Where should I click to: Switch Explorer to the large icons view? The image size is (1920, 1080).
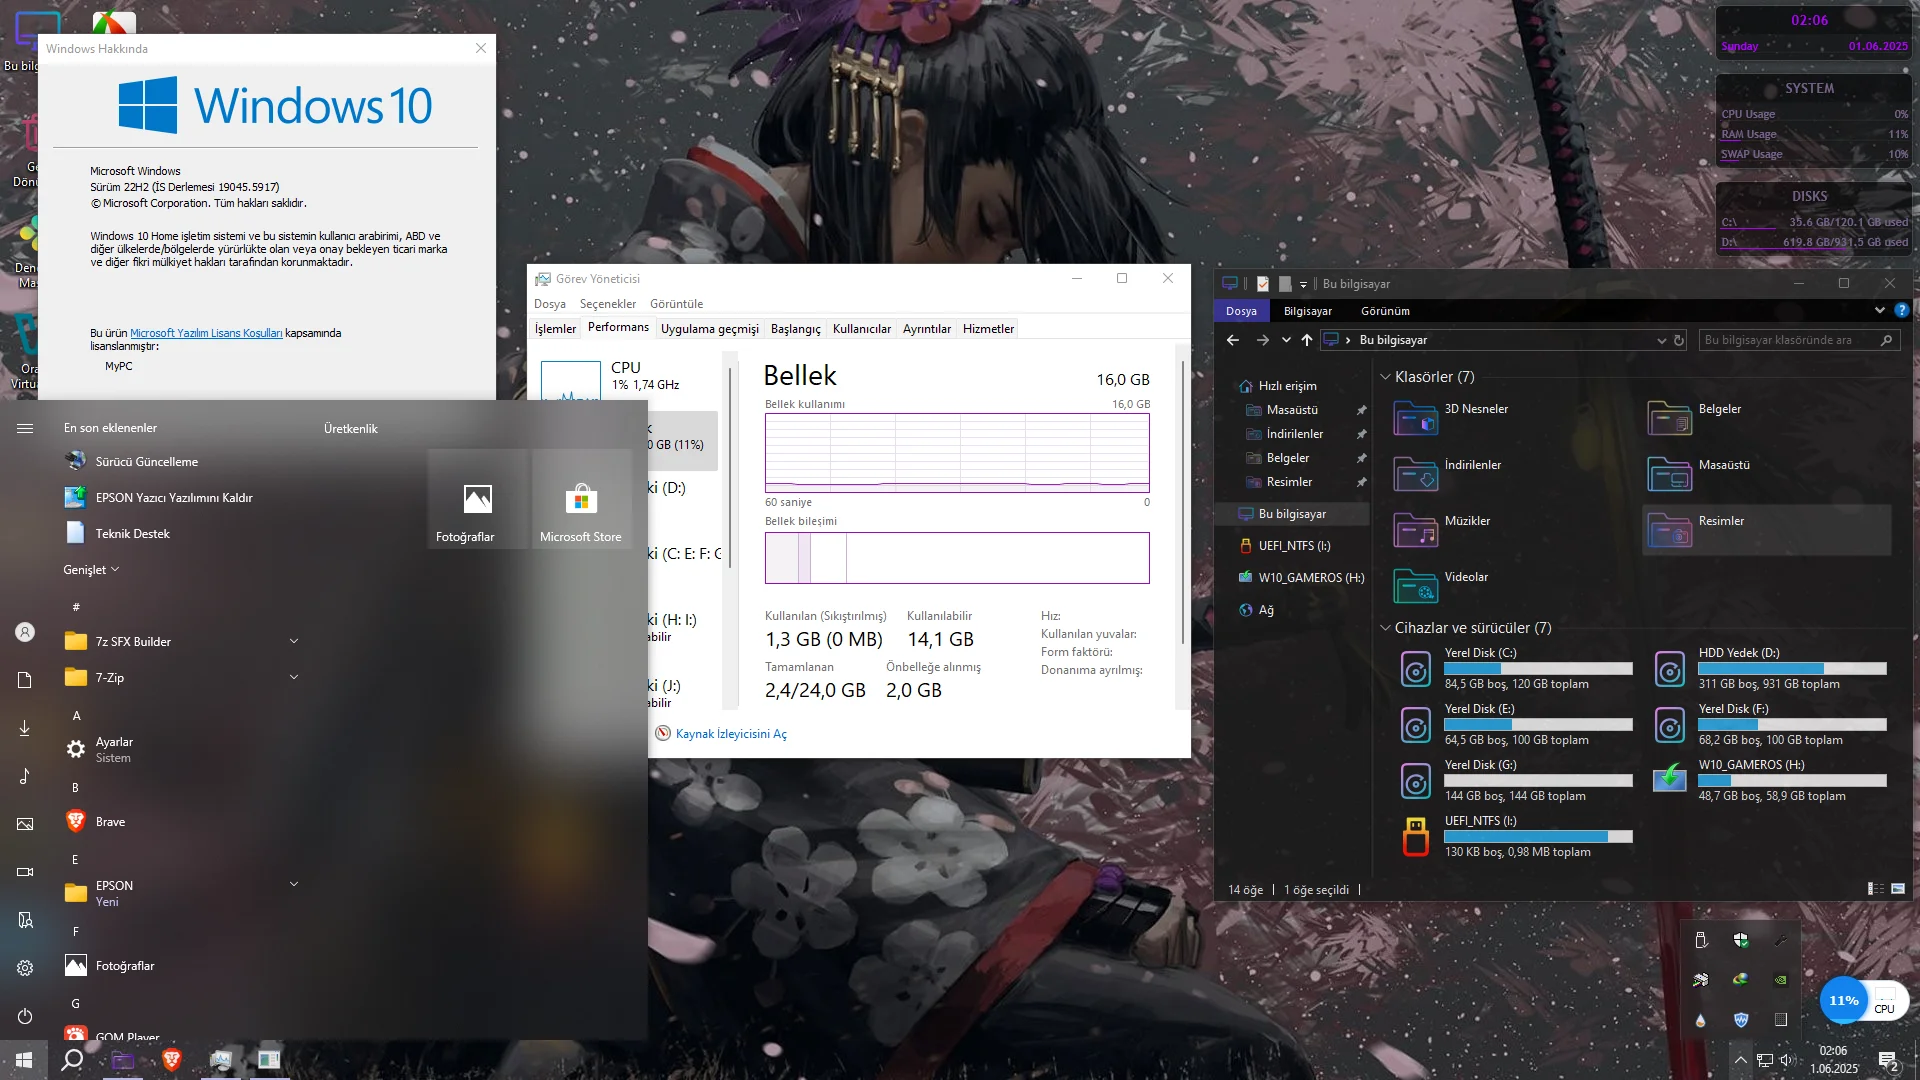pyautogui.click(x=1898, y=889)
